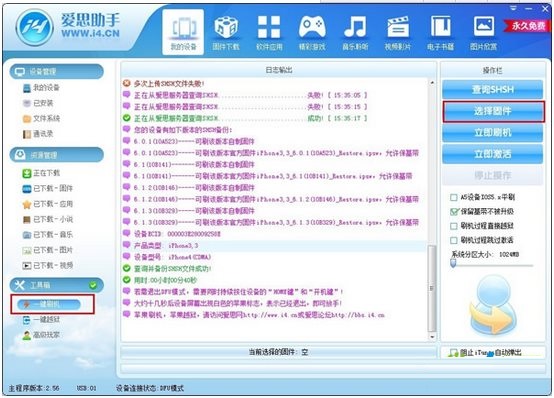Select log row ending 成功! 15:35:17
The height and width of the screenshot is (398, 554).
pos(275,118)
